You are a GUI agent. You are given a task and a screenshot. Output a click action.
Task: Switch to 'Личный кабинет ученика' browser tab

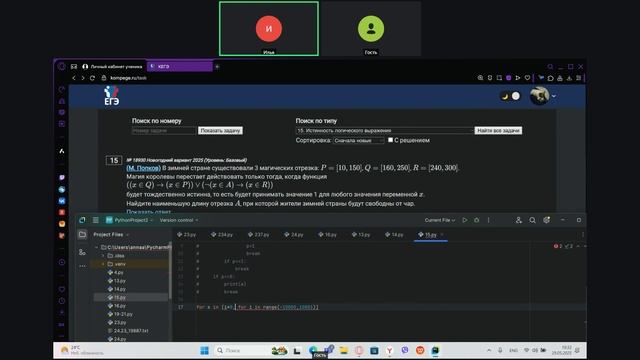112,66
